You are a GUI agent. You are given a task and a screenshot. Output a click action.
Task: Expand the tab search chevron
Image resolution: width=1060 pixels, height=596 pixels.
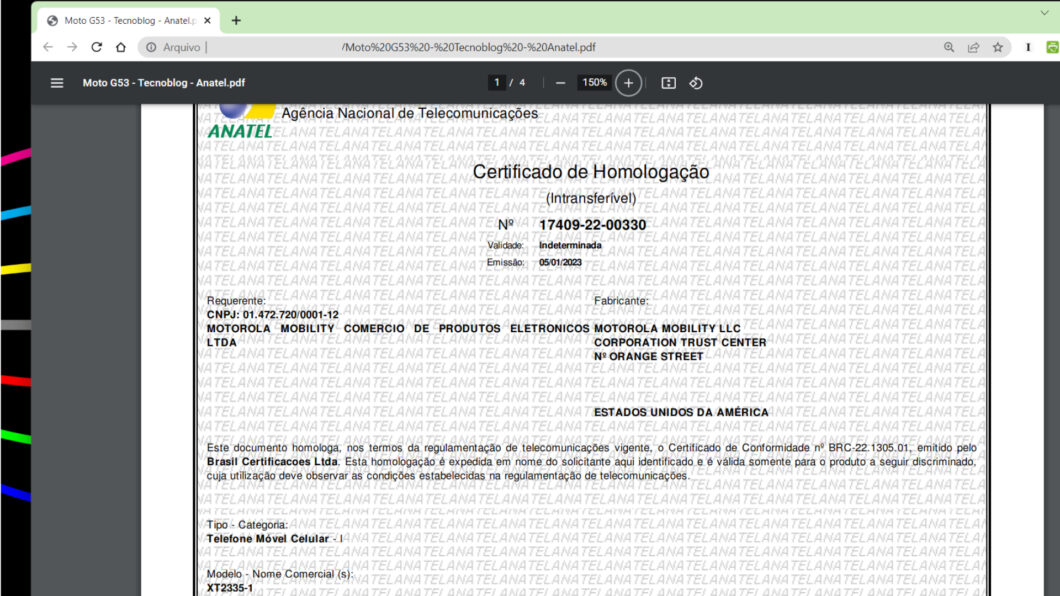tap(1044, 12)
